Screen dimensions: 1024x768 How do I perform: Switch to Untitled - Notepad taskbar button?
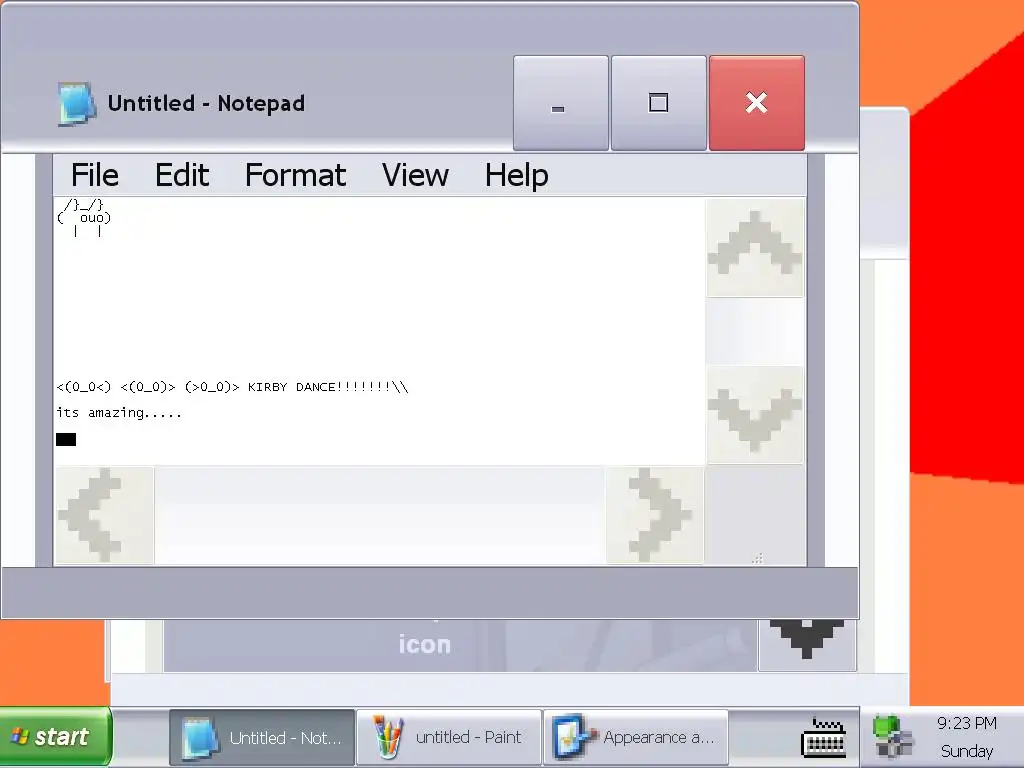click(262, 737)
